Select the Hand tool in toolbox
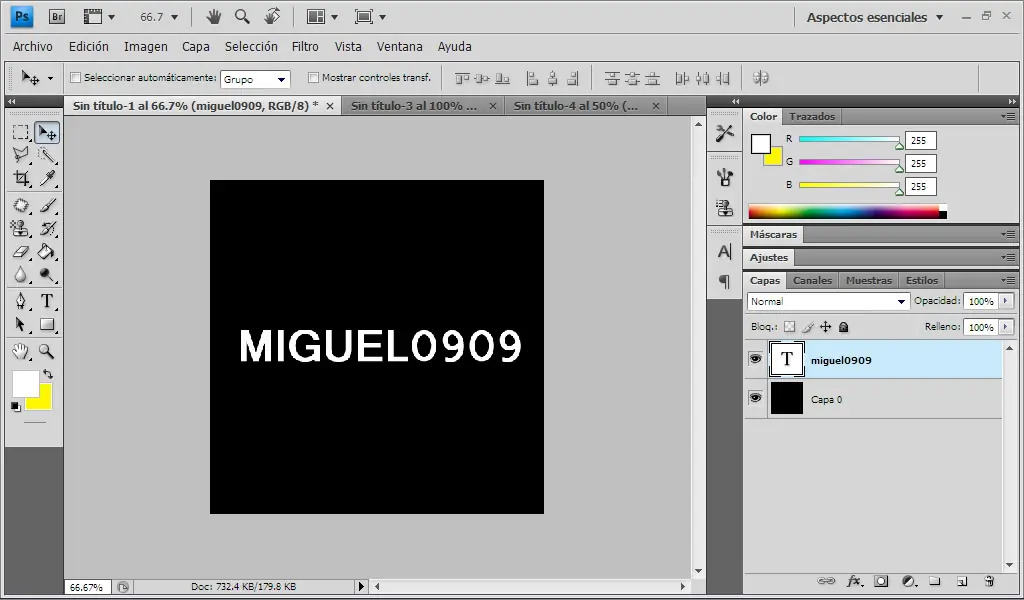 tap(21, 351)
